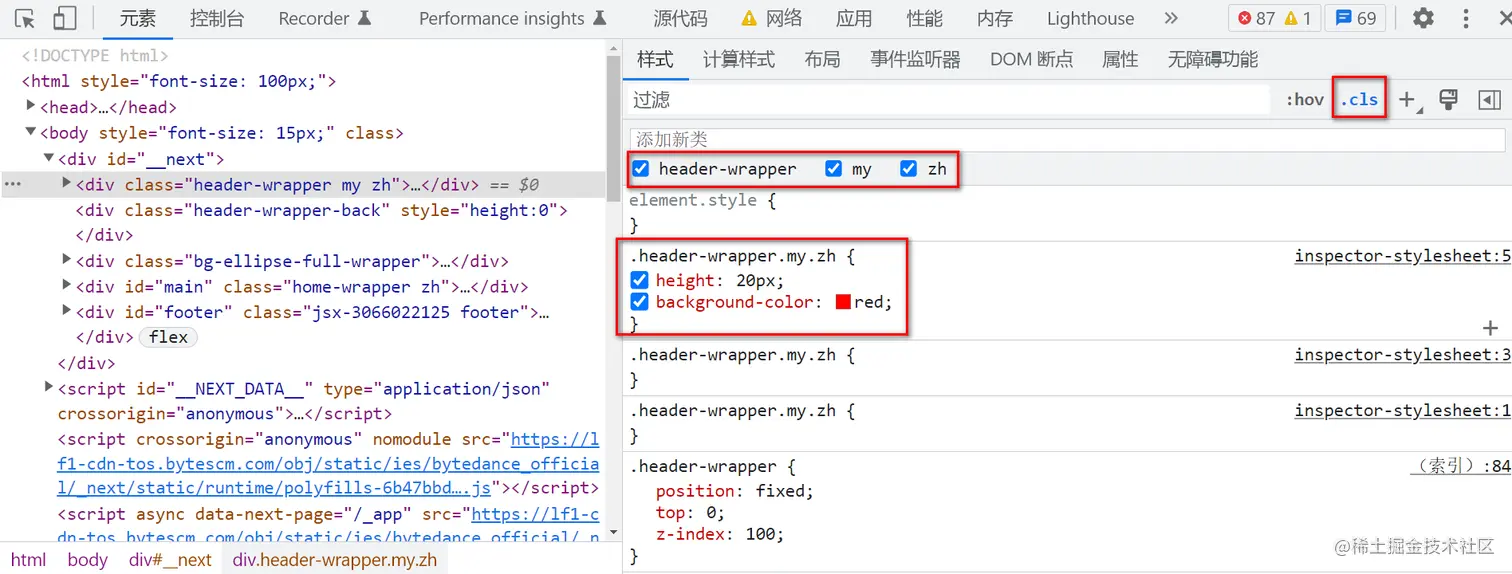Click the yellow warning count badge
Screen dimensions: 1512x574
pyautogui.click(x=1298, y=18)
